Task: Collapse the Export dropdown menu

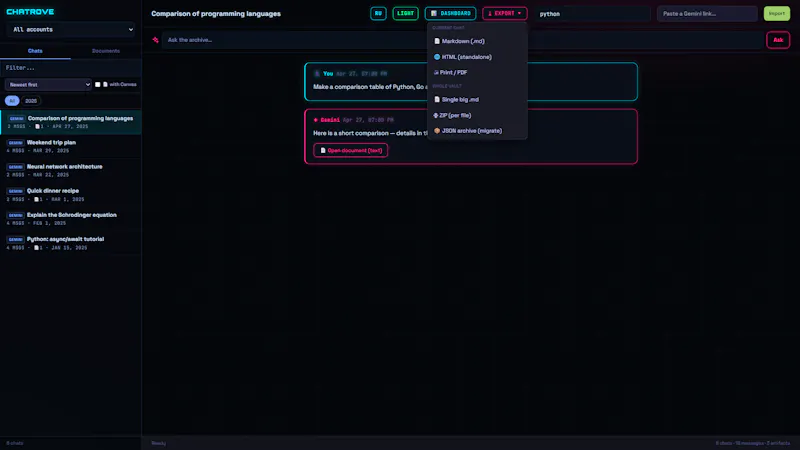Action: click(x=505, y=13)
